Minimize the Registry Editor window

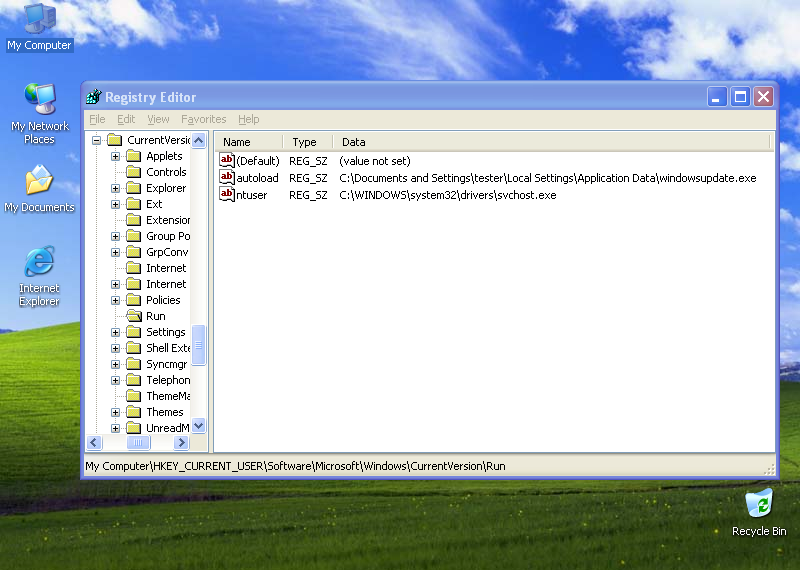coord(717,96)
